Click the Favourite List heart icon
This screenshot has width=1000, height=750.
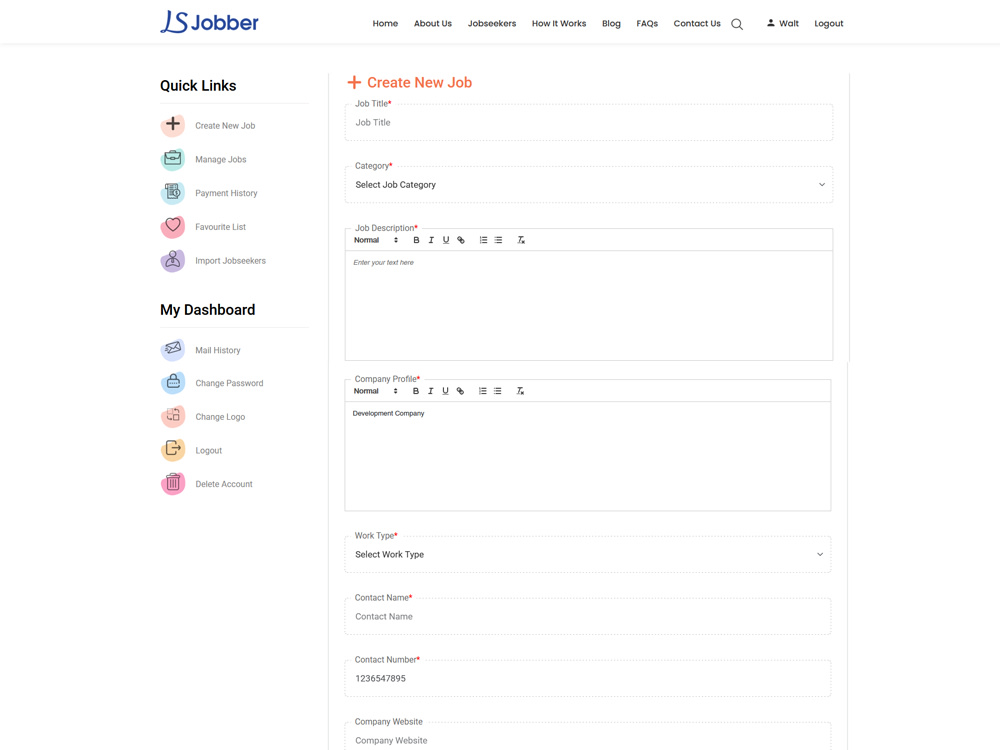click(x=173, y=226)
